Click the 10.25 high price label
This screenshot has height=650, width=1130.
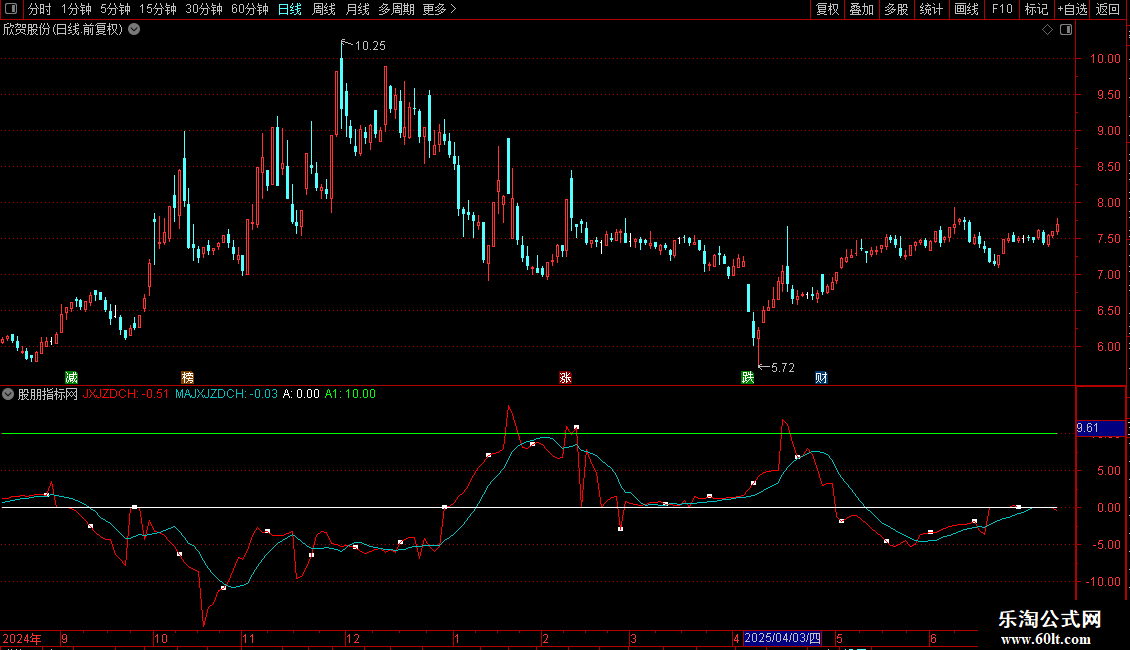[x=370, y=46]
